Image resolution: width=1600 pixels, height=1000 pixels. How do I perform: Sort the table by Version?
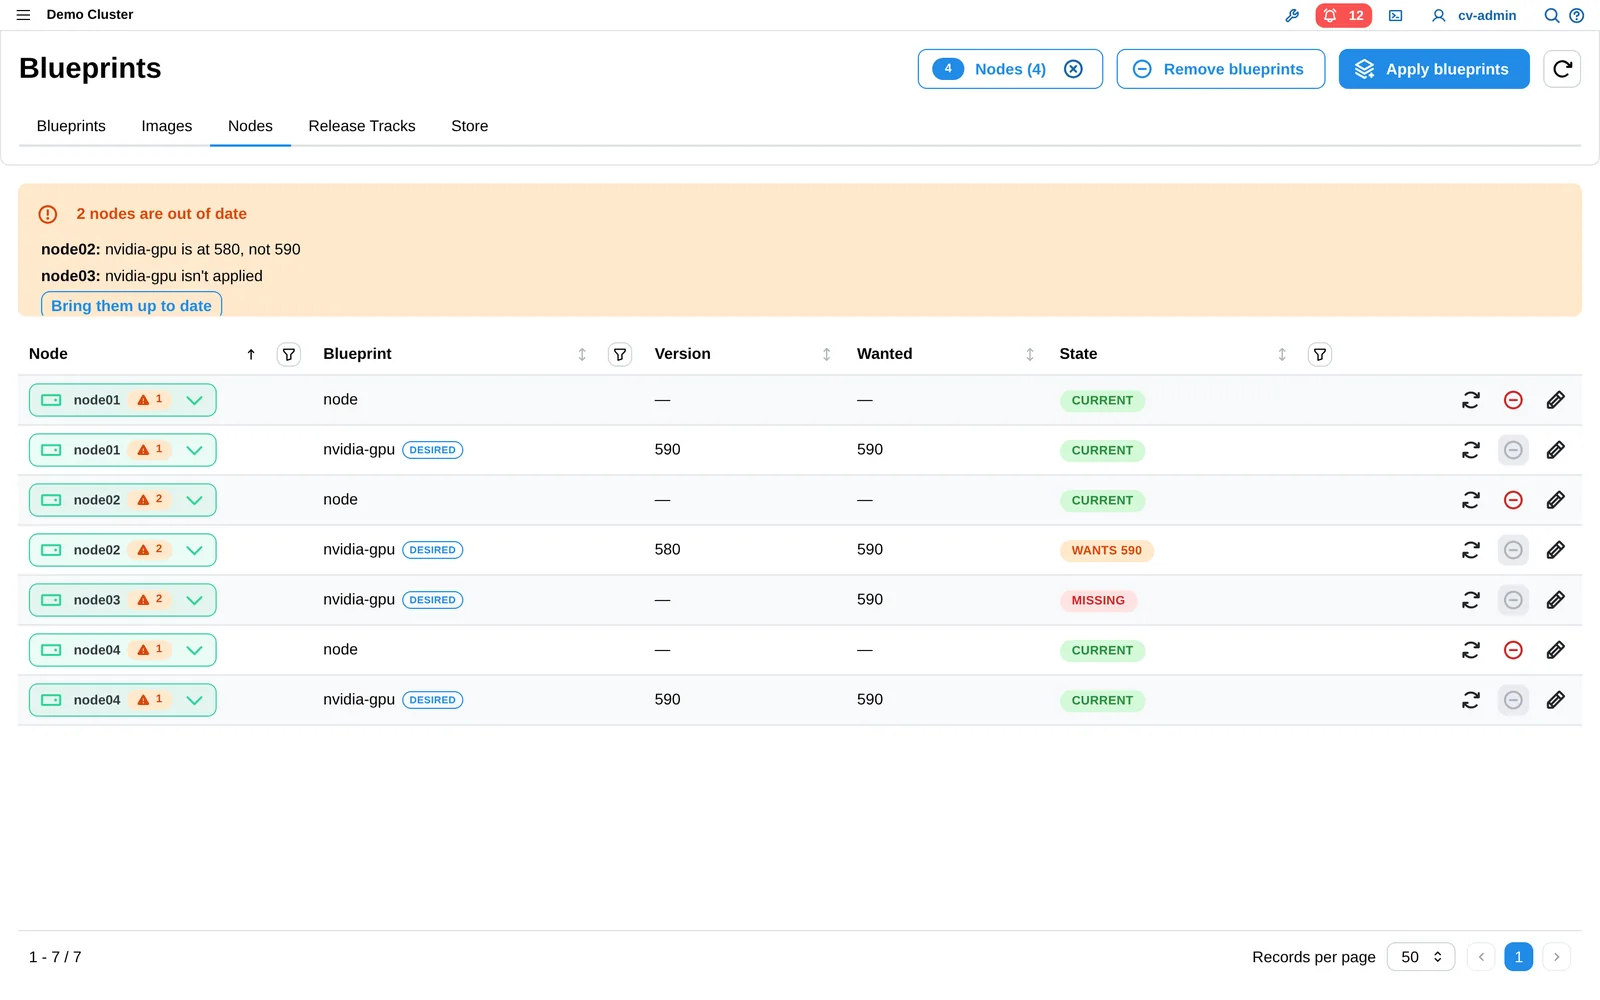click(827, 354)
